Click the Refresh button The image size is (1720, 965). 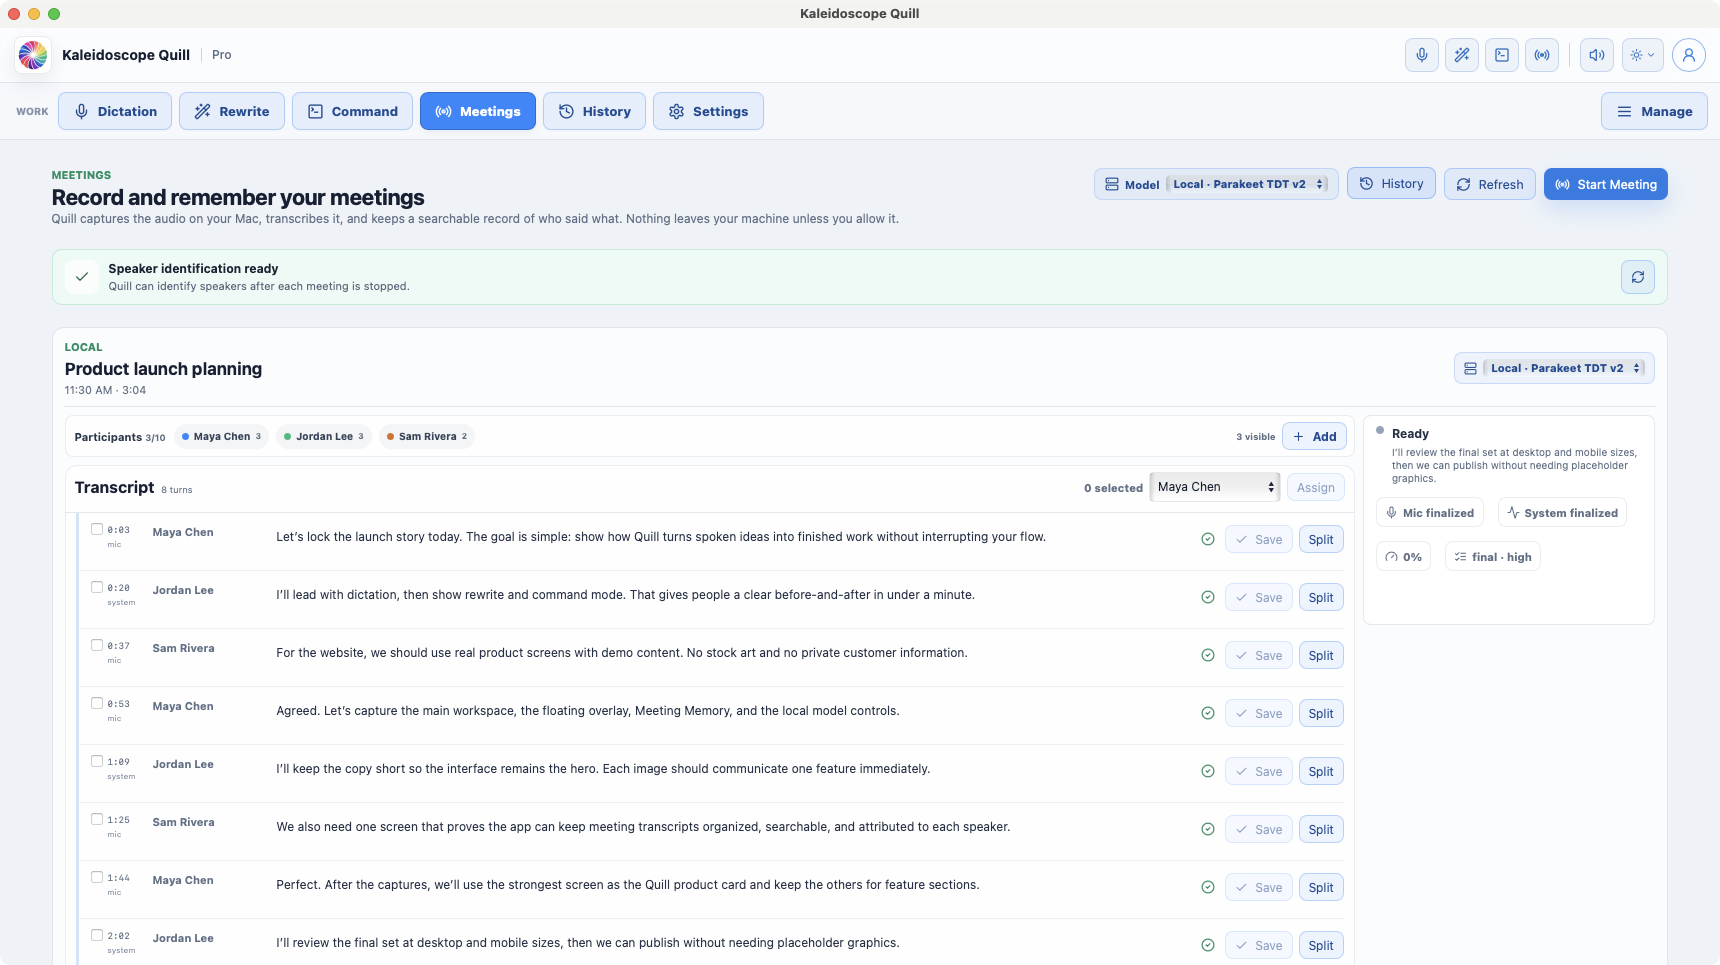pos(1489,184)
